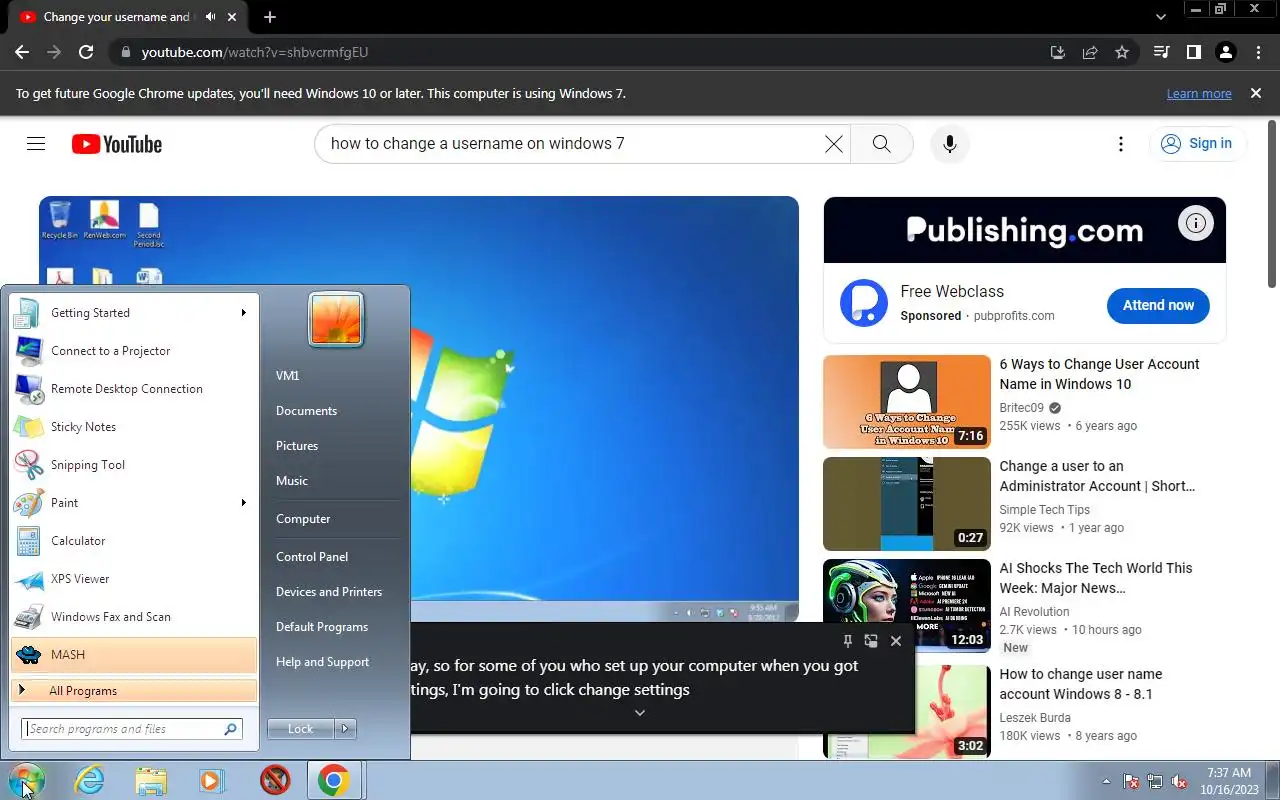1280x800 pixels.
Task: Open ad info icon on Publishing.com
Action: (1195, 223)
